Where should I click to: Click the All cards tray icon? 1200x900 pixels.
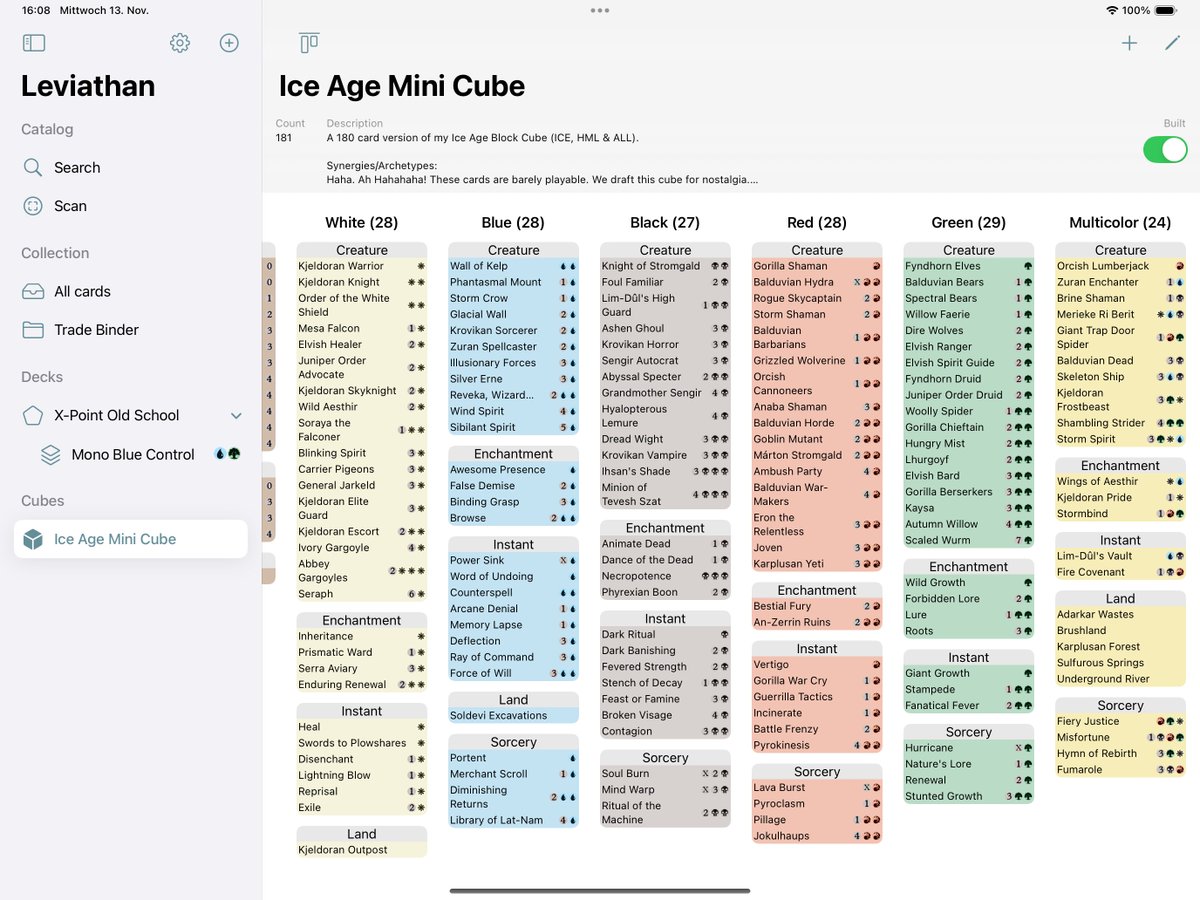point(33,291)
